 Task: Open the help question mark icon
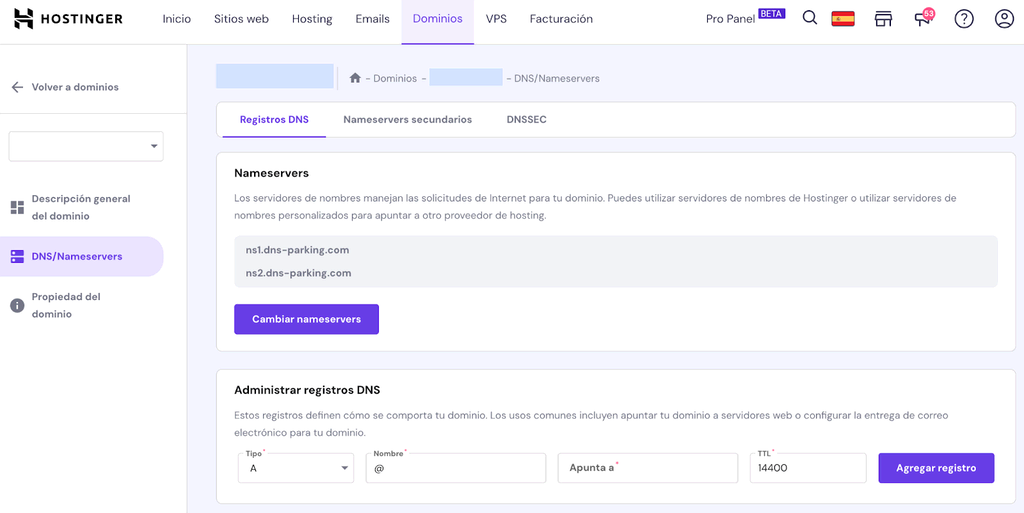pos(964,19)
